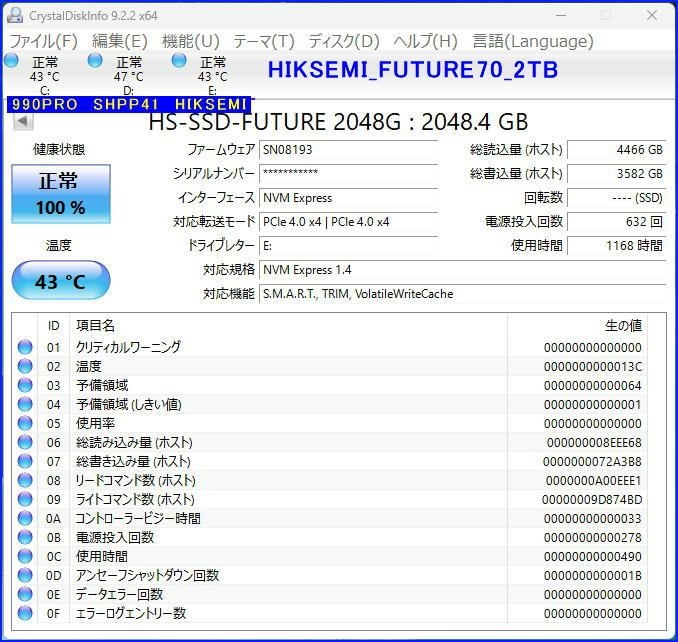Viewport: 678px width, 642px height.
Task: Click rotation rate value ---- (SSD)
Action: click(617, 198)
